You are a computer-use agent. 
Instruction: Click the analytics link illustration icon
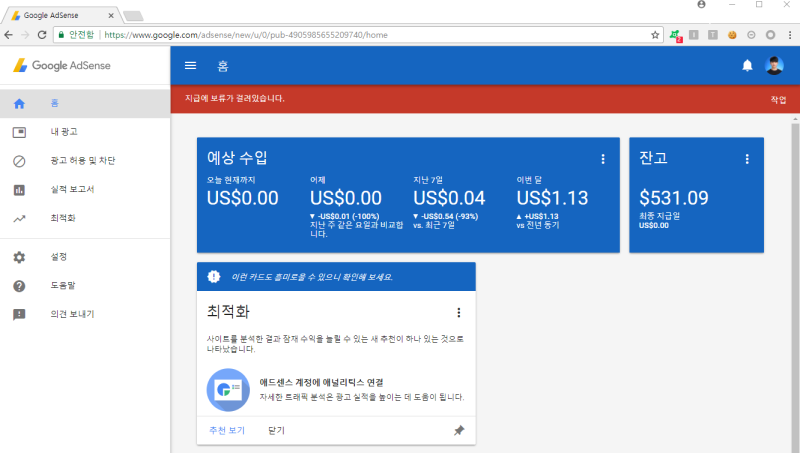pos(228,390)
